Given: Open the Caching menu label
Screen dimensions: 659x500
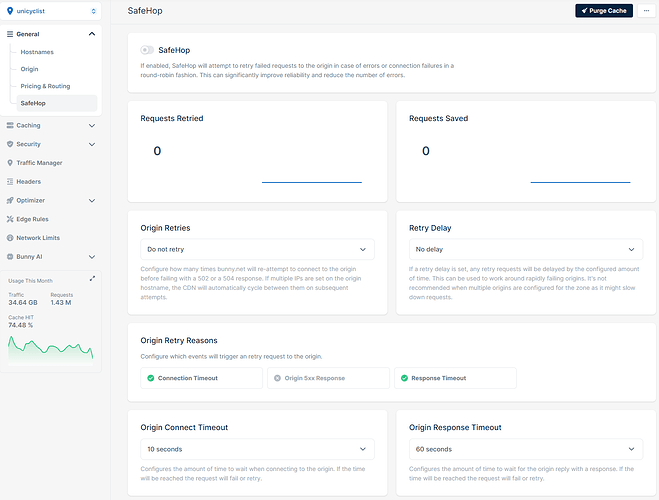Looking at the screenshot, I should (28, 125).
